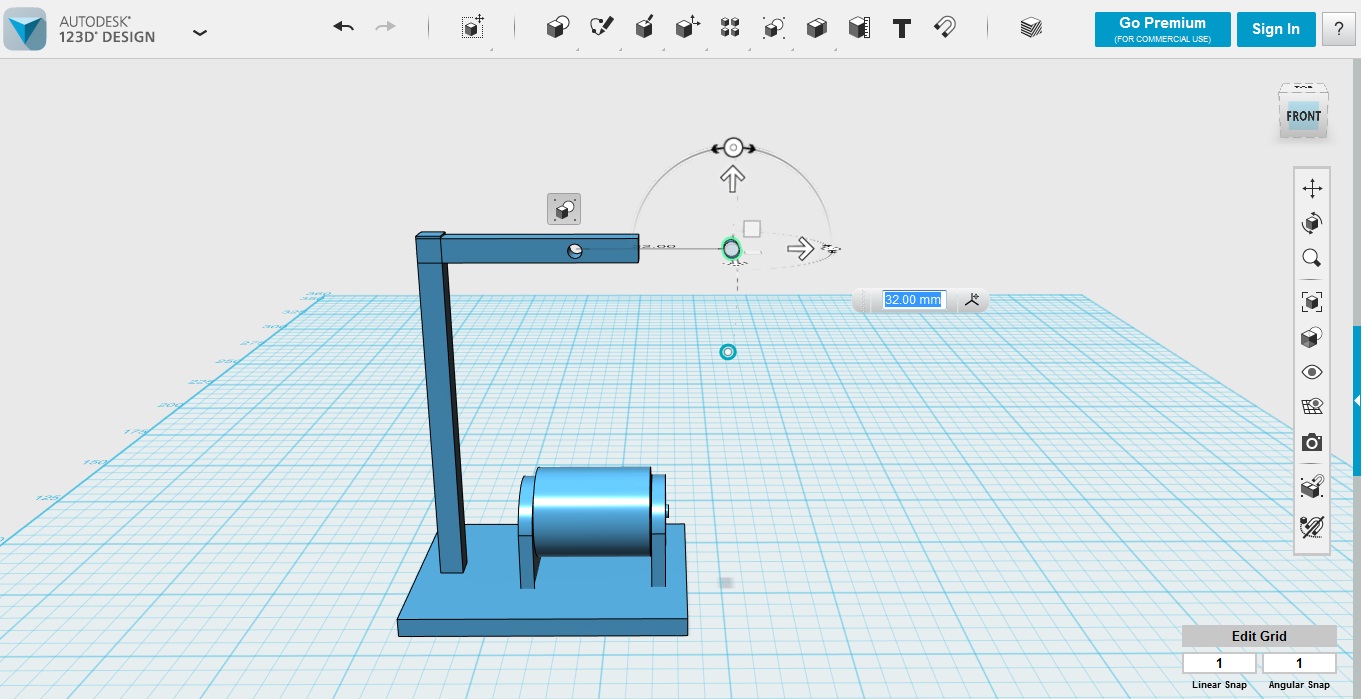This screenshot has width=1363, height=699.
Task: Click the Fit to view icon
Action: pos(1312,302)
